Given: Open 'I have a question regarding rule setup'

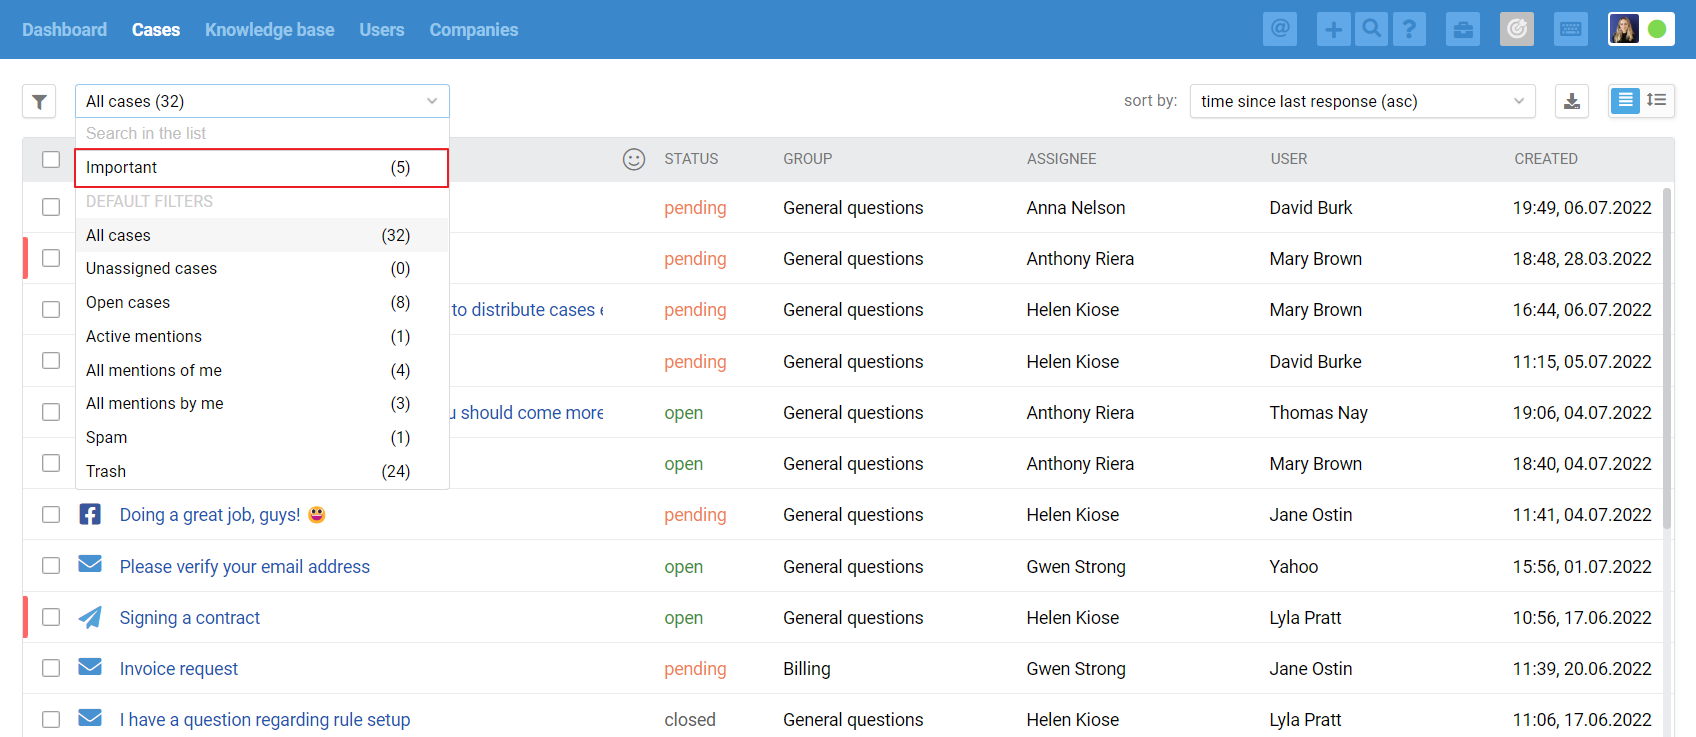Looking at the screenshot, I should [x=265, y=720].
